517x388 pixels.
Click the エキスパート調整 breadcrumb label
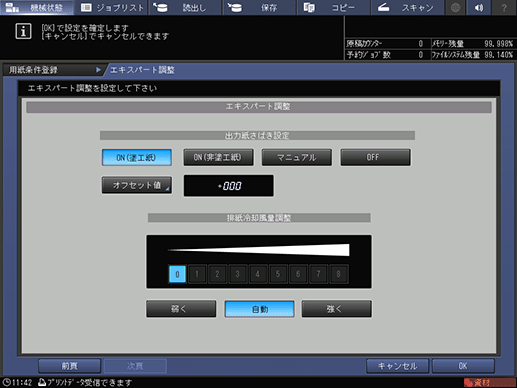pyautogui.click(x=142, y=70)
